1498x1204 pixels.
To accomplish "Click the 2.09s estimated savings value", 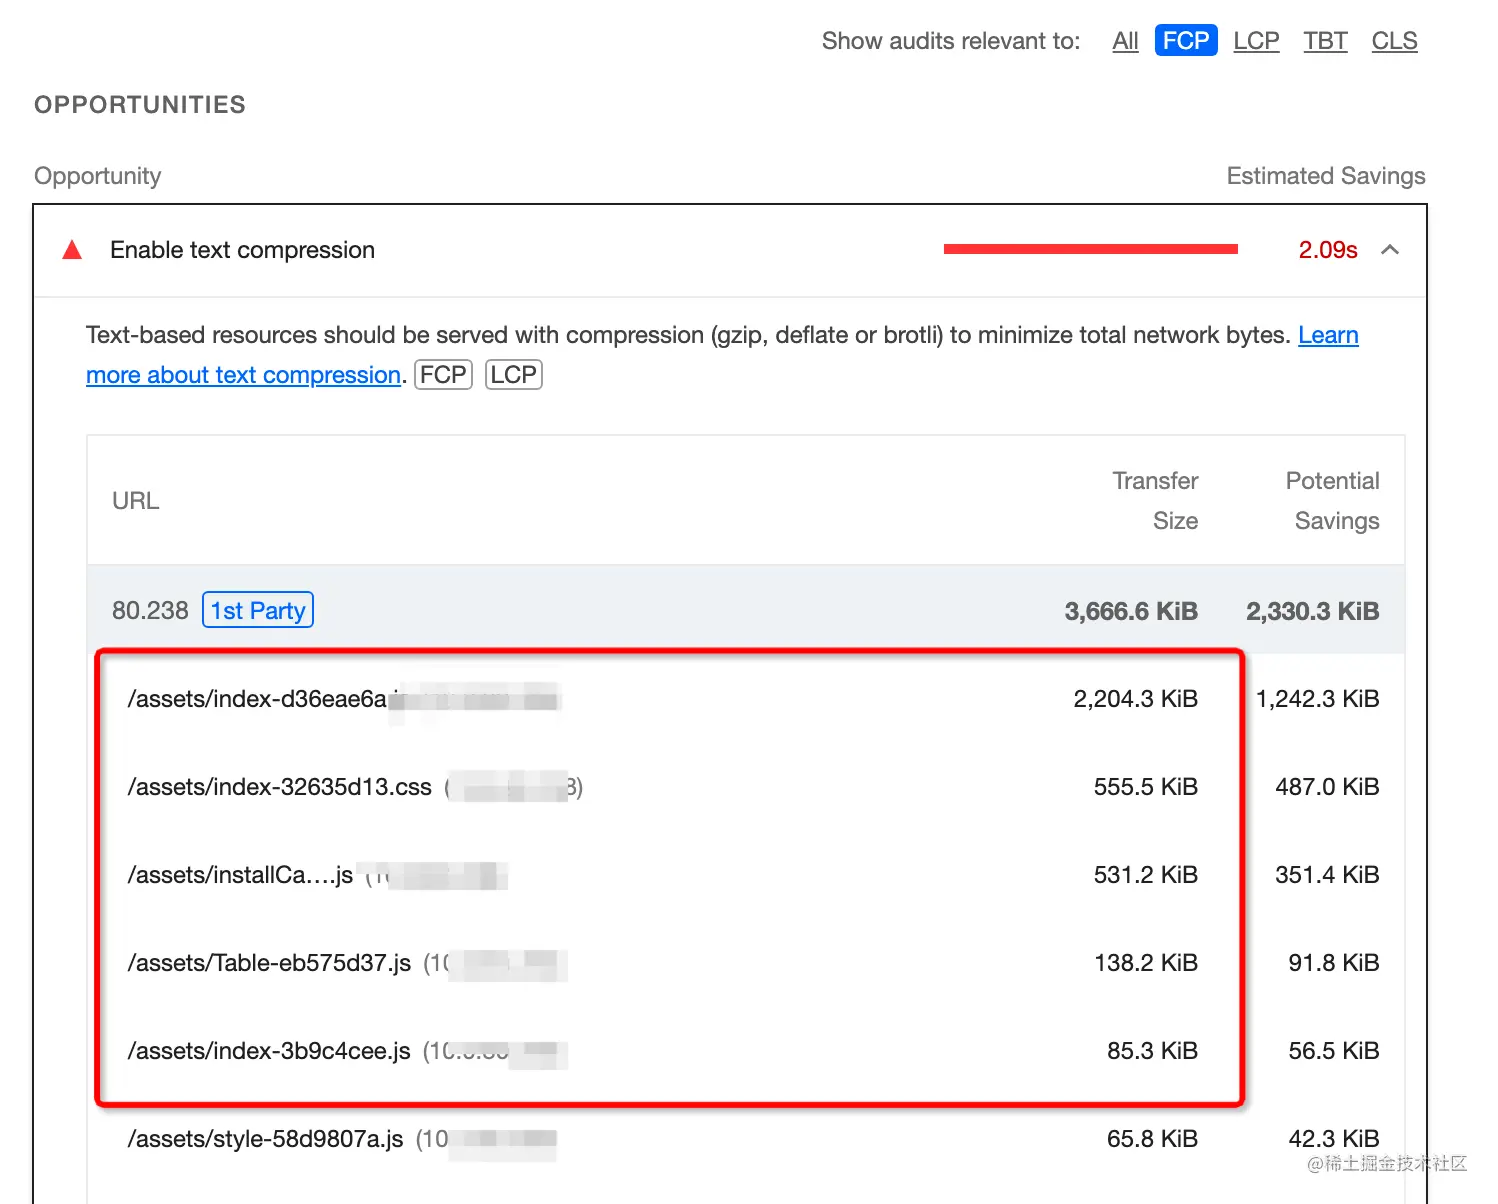I will tap(1327, 250).
